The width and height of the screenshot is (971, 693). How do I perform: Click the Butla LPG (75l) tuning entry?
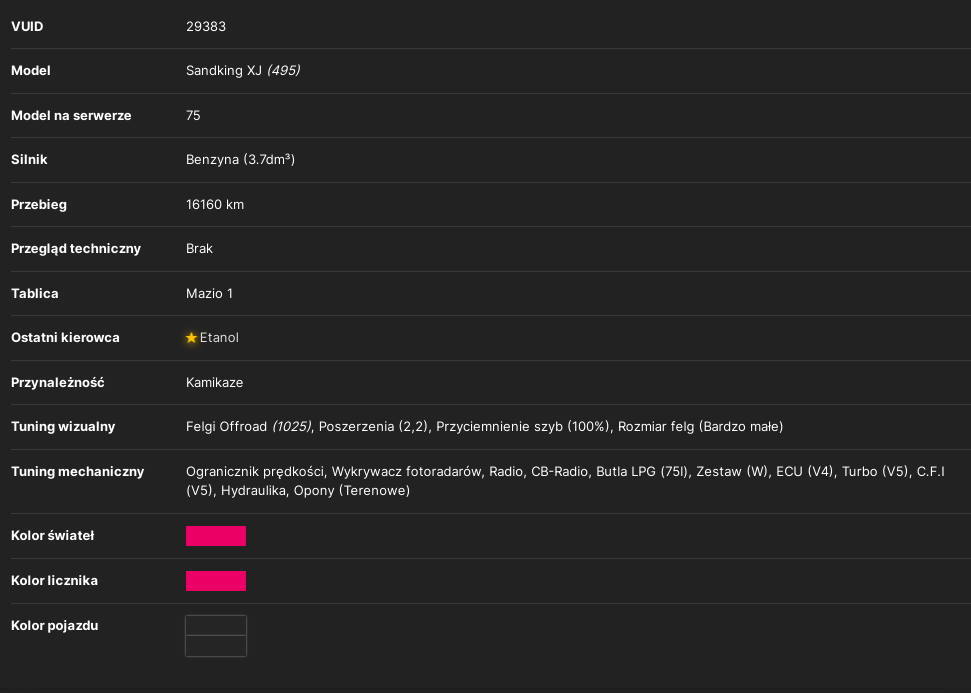click(x=642, y=472)
